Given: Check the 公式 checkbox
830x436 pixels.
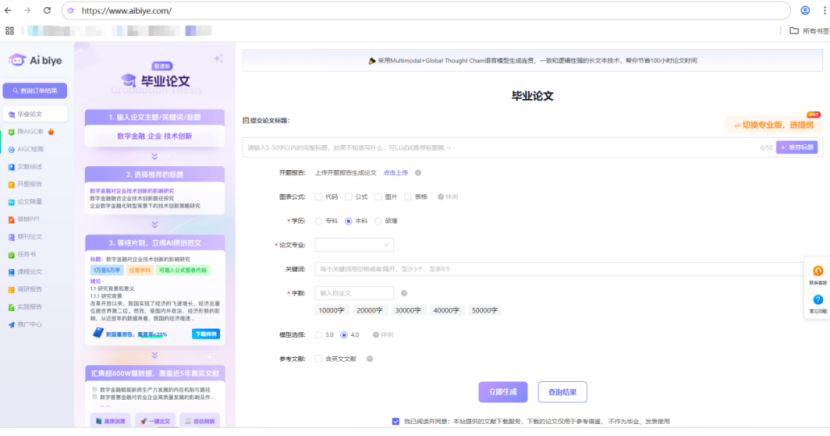Looking at the screenshot, I should pyautogui.click(x=348, y=197).
